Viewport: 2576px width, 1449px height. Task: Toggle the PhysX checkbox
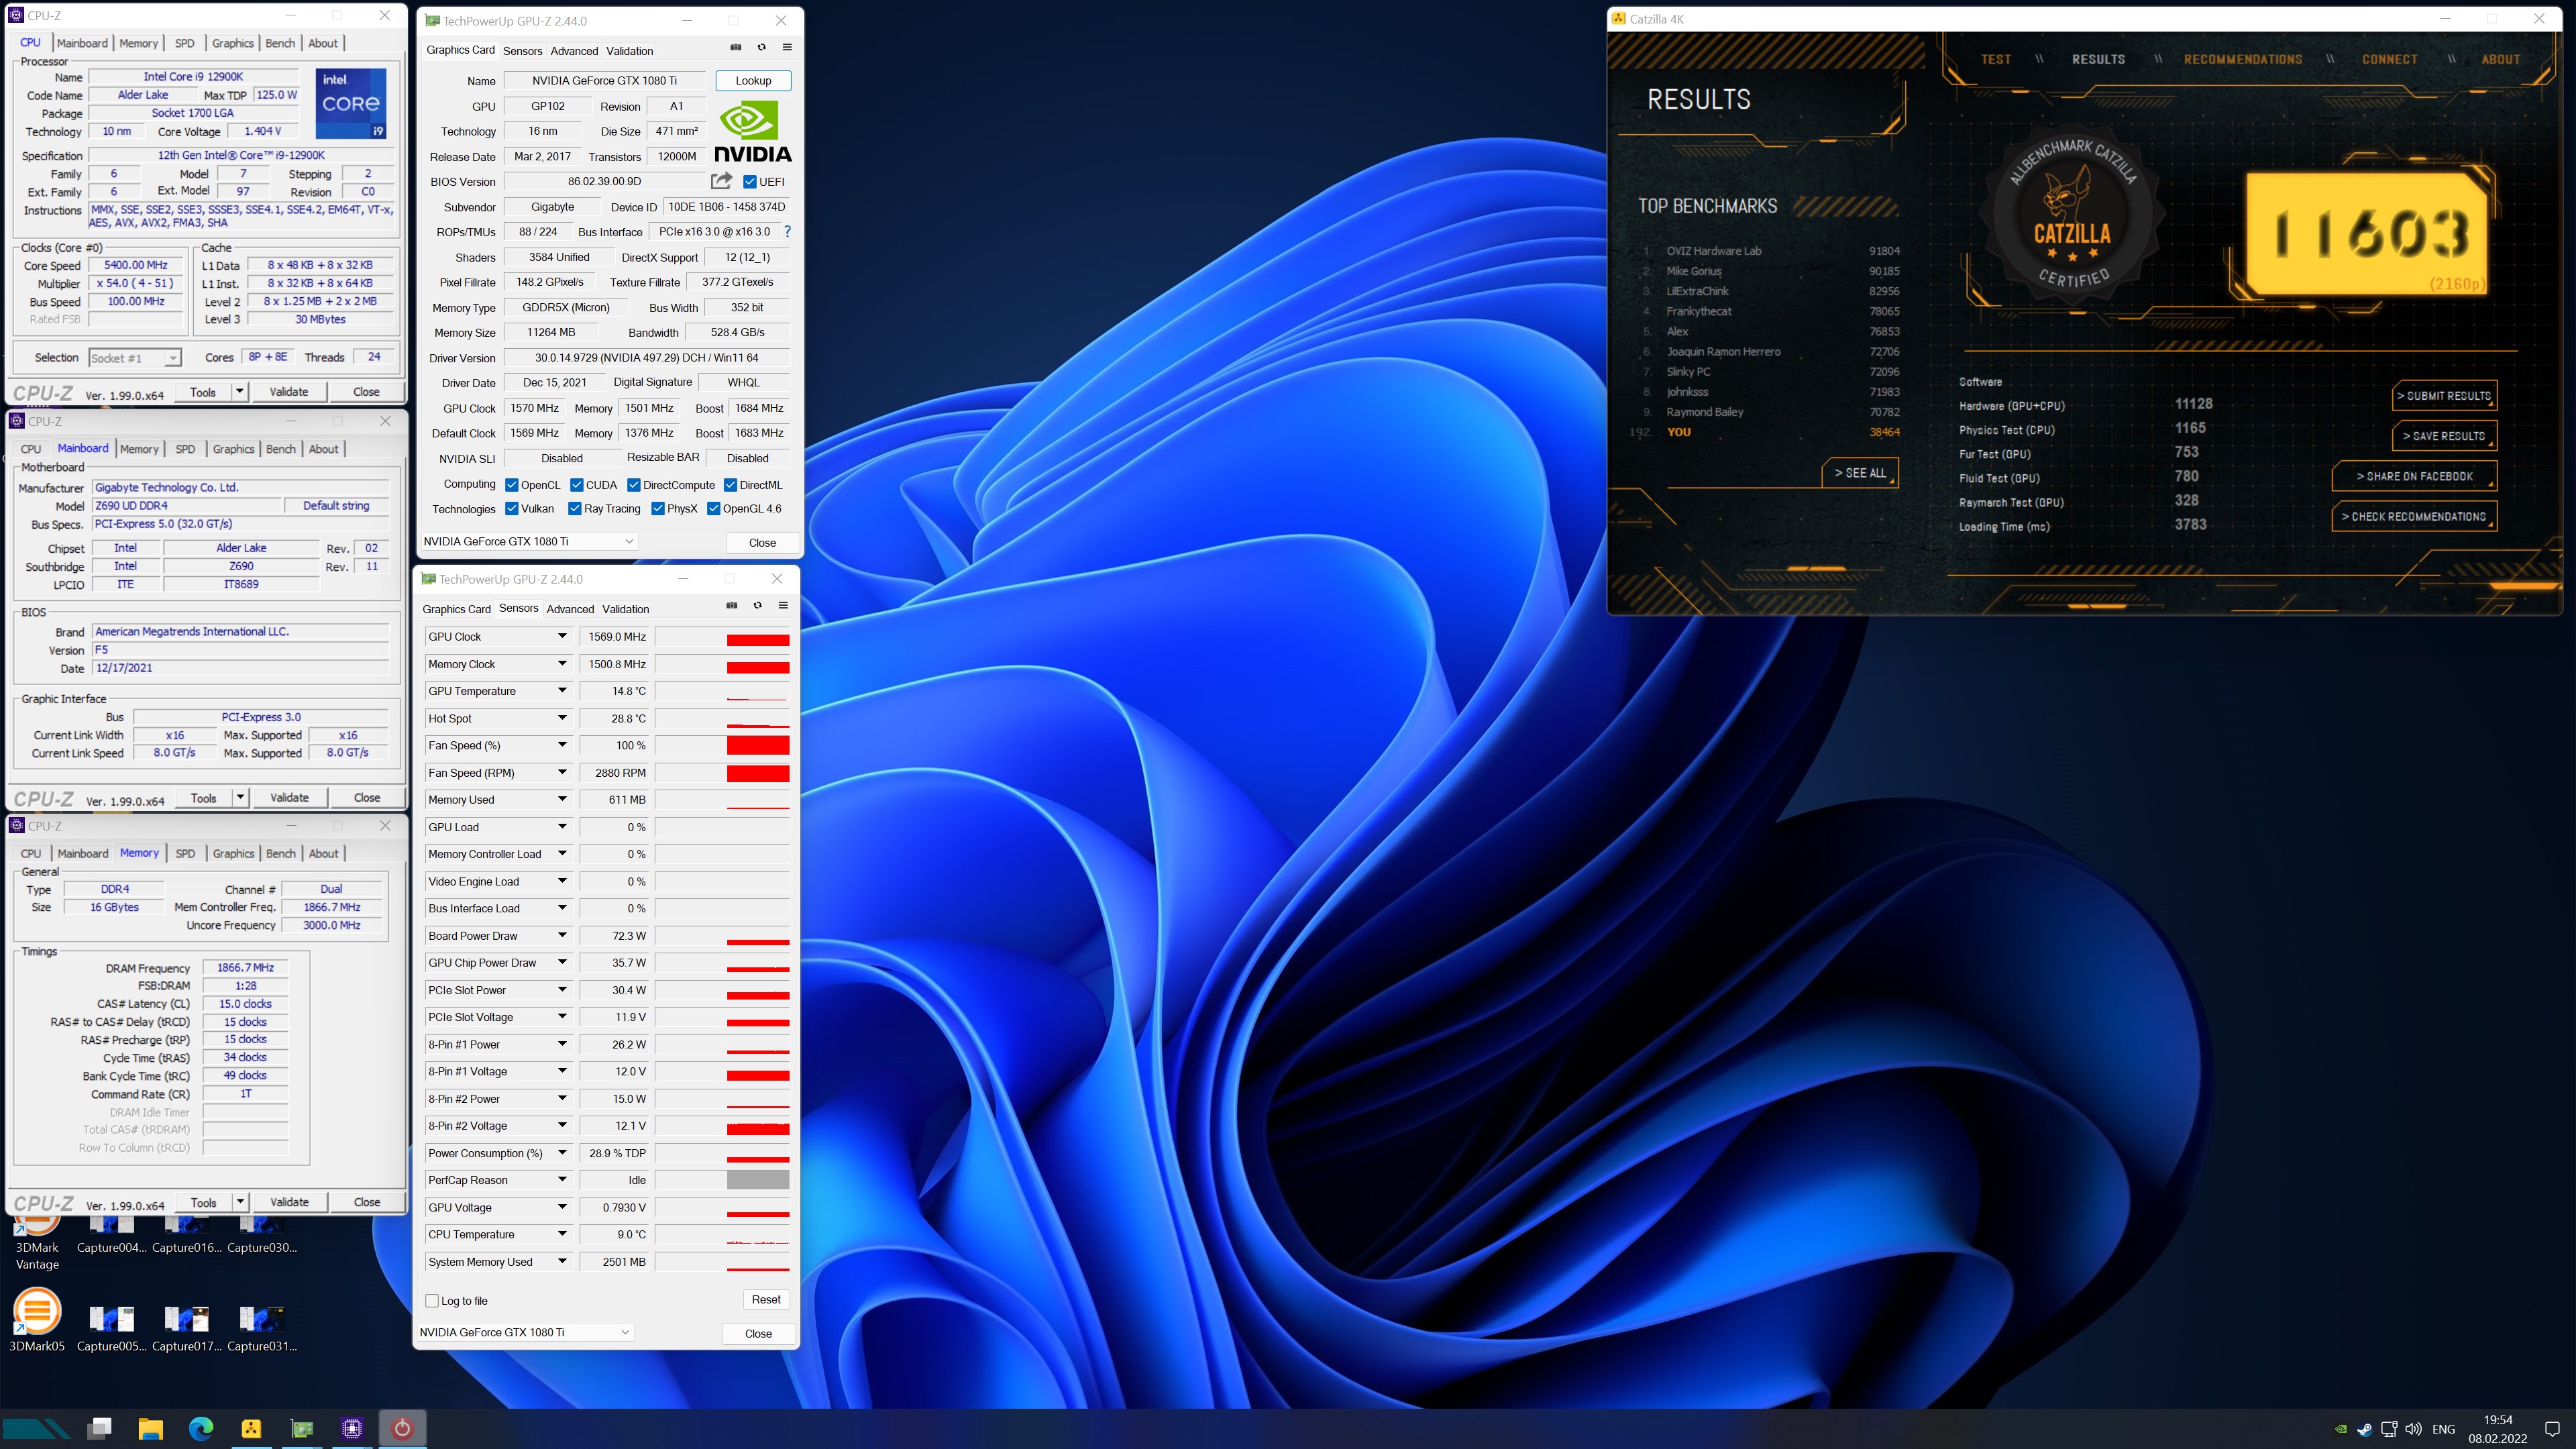pos(658,509)
